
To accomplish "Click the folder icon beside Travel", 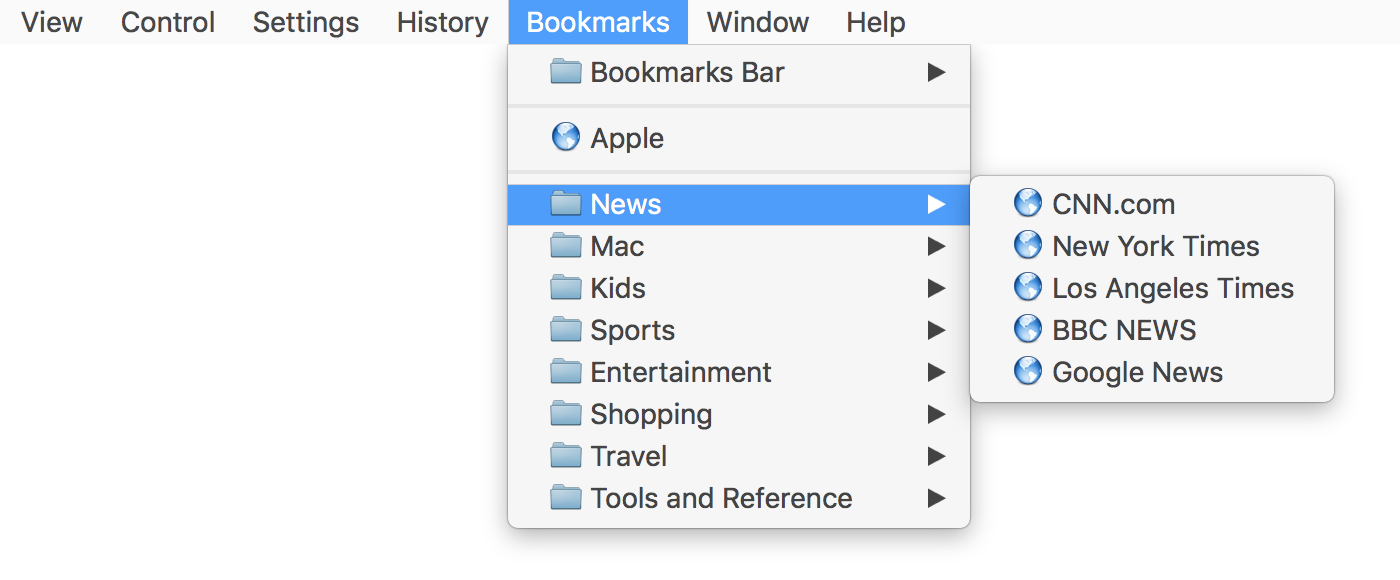I will 566,456.
